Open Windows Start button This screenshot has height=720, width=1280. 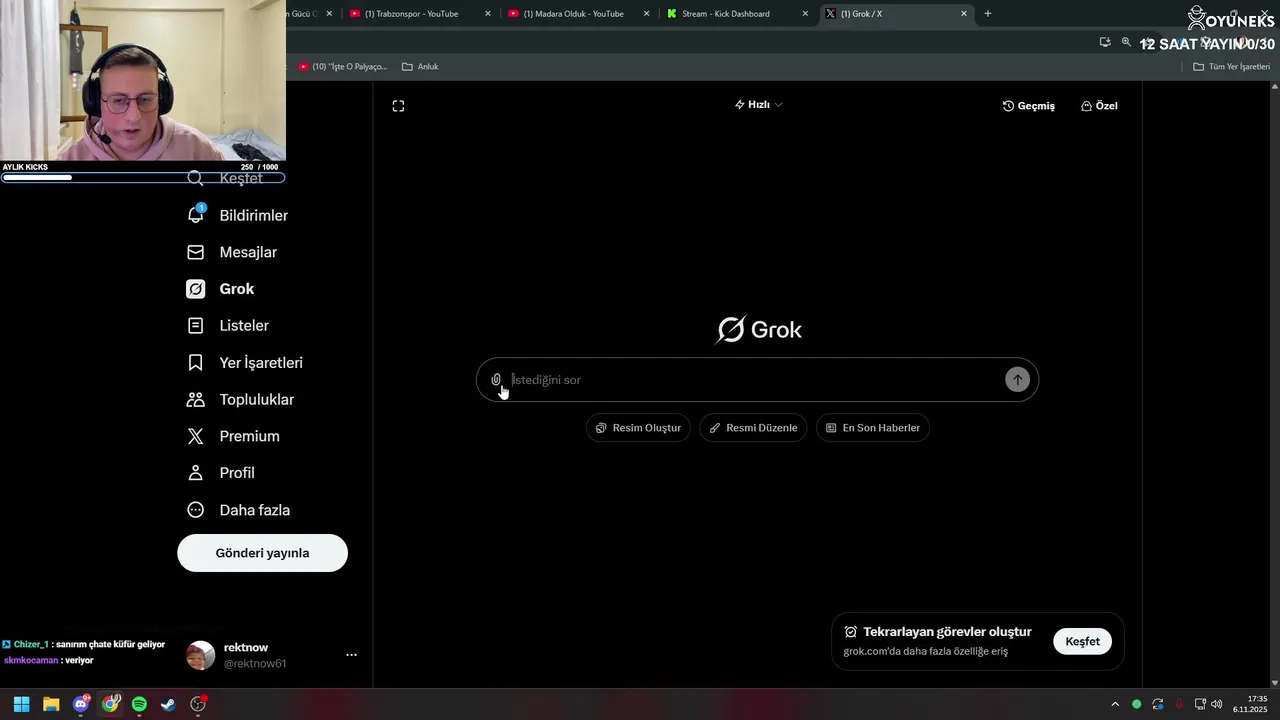(x=21, y=704)
